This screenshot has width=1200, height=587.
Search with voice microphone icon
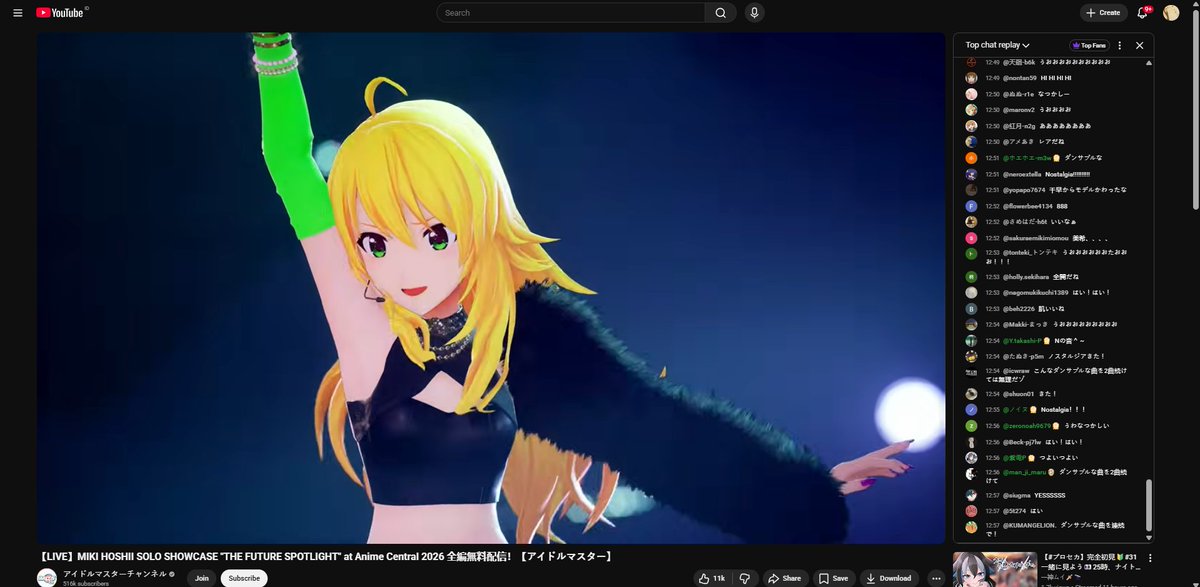754,13
